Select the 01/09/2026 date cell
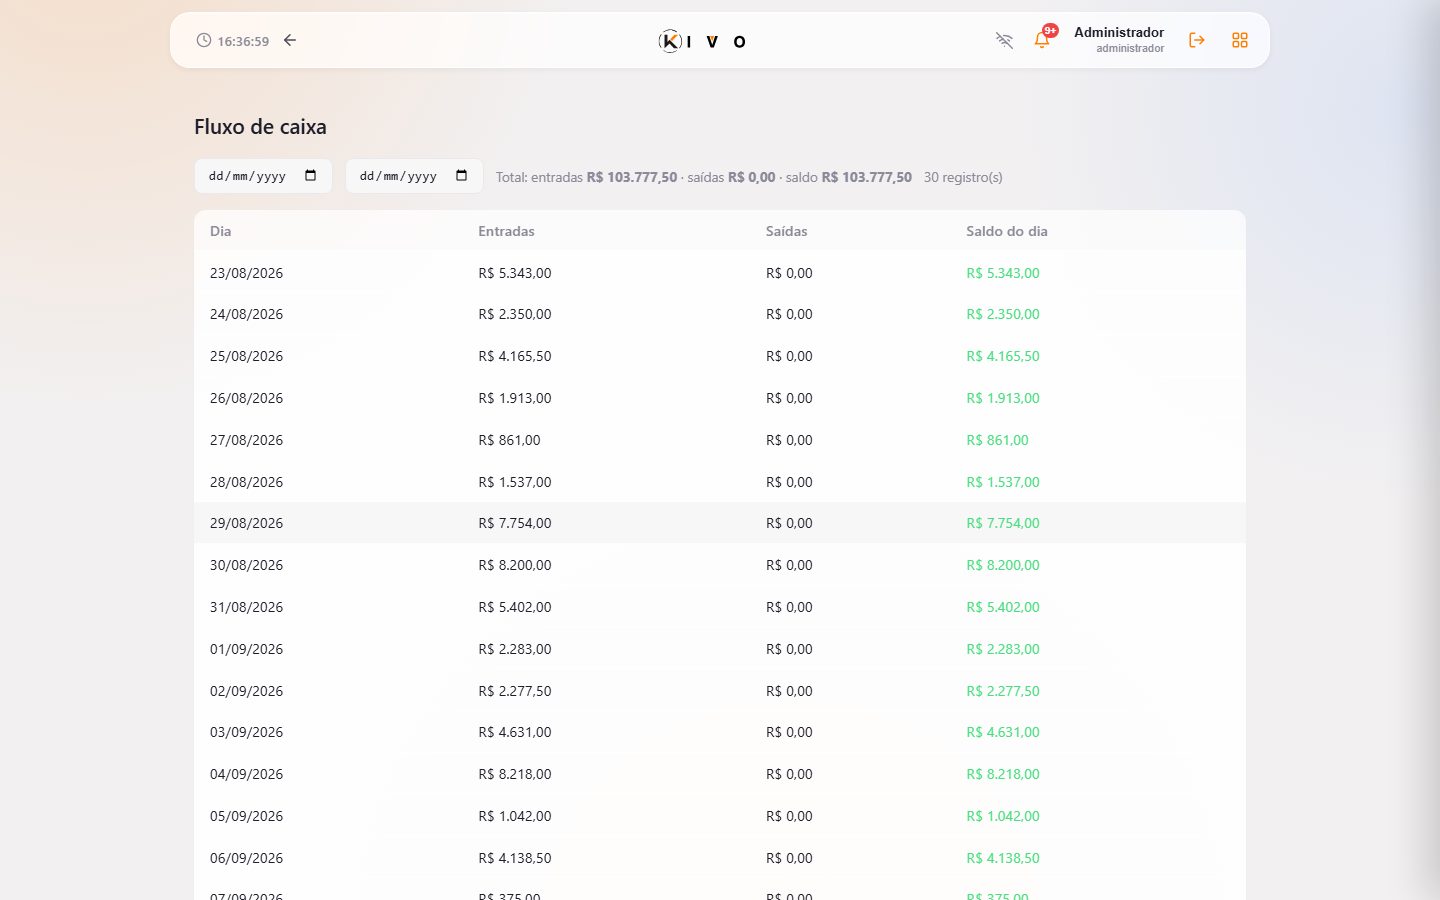Screen dimensions: 1440x900 (246, 649)
